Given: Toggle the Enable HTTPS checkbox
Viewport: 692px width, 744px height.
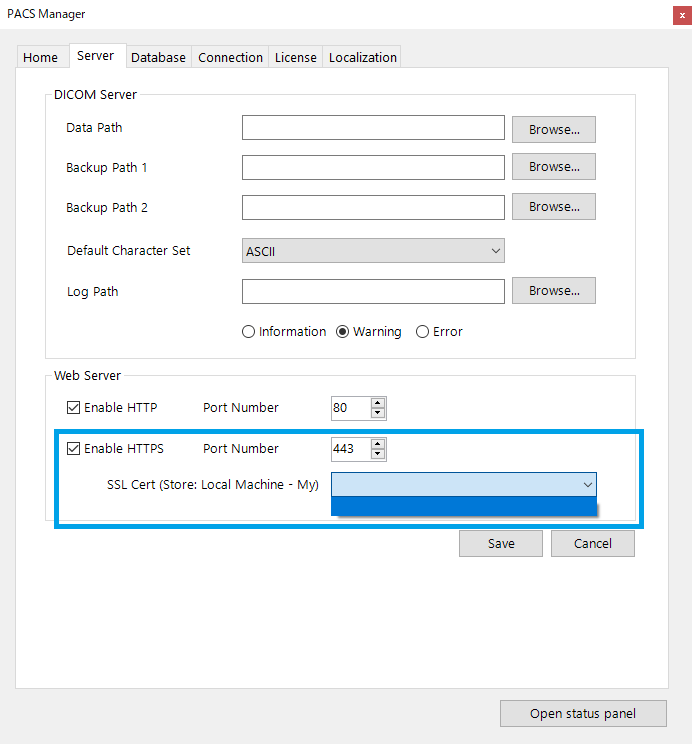Looking at the screenshot, I should (73, 448).
